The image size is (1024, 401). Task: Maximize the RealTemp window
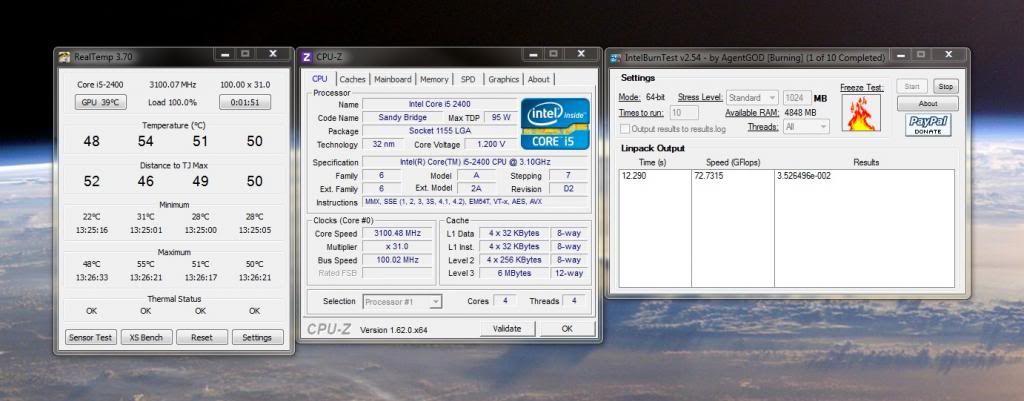(x=246, y=54)
